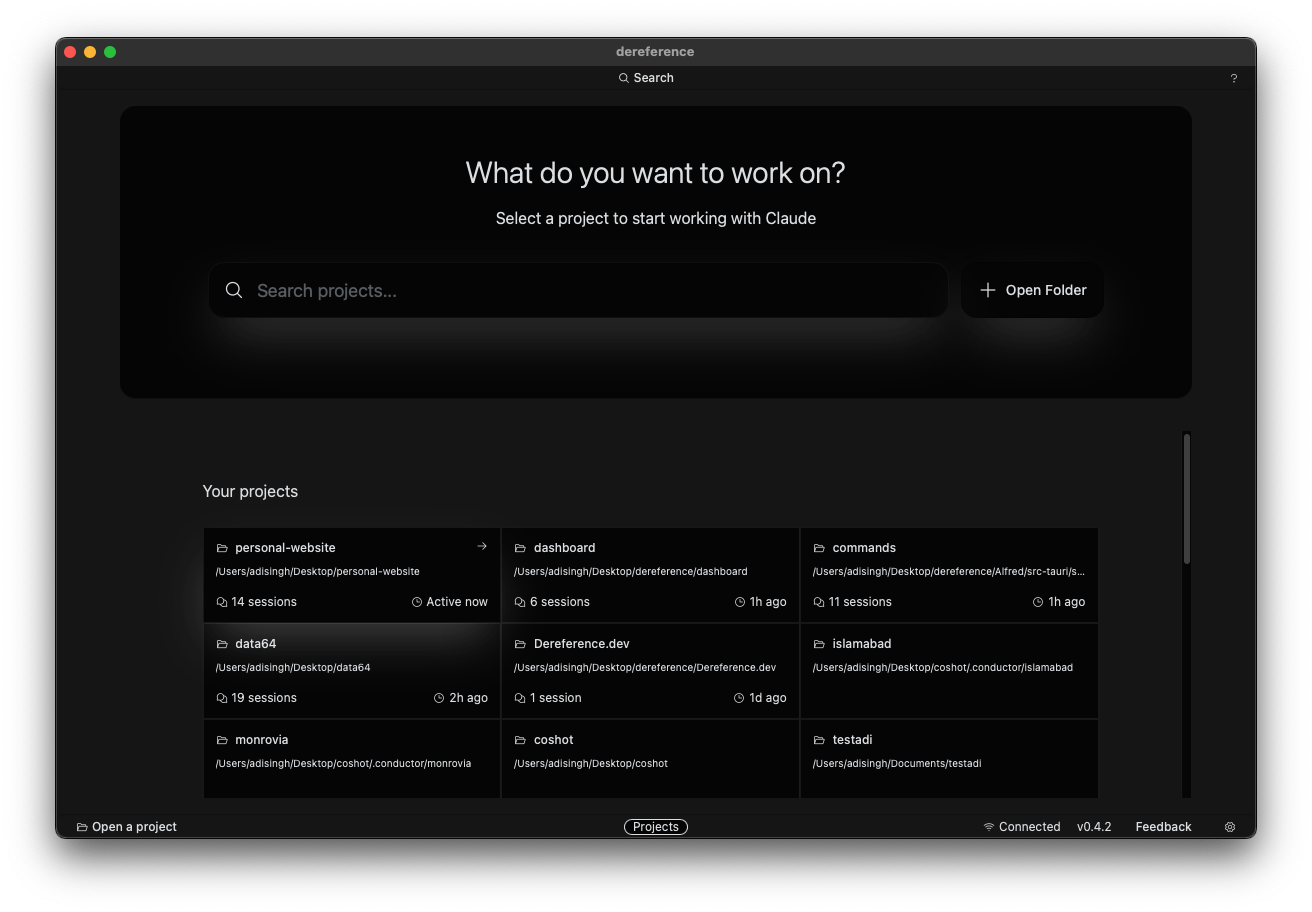Open the dashboard project
This screenshot has height=912, width=1312.
(x=650, y=575)
